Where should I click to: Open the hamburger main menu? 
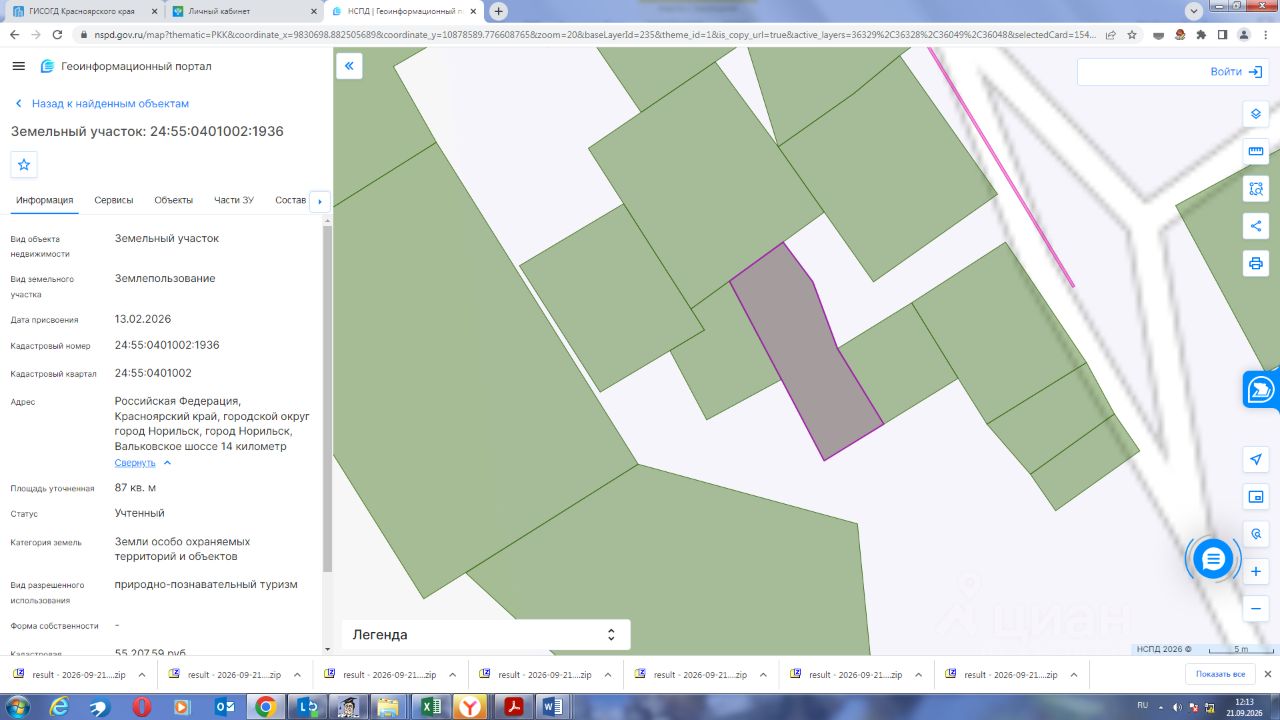coord(18,66)
